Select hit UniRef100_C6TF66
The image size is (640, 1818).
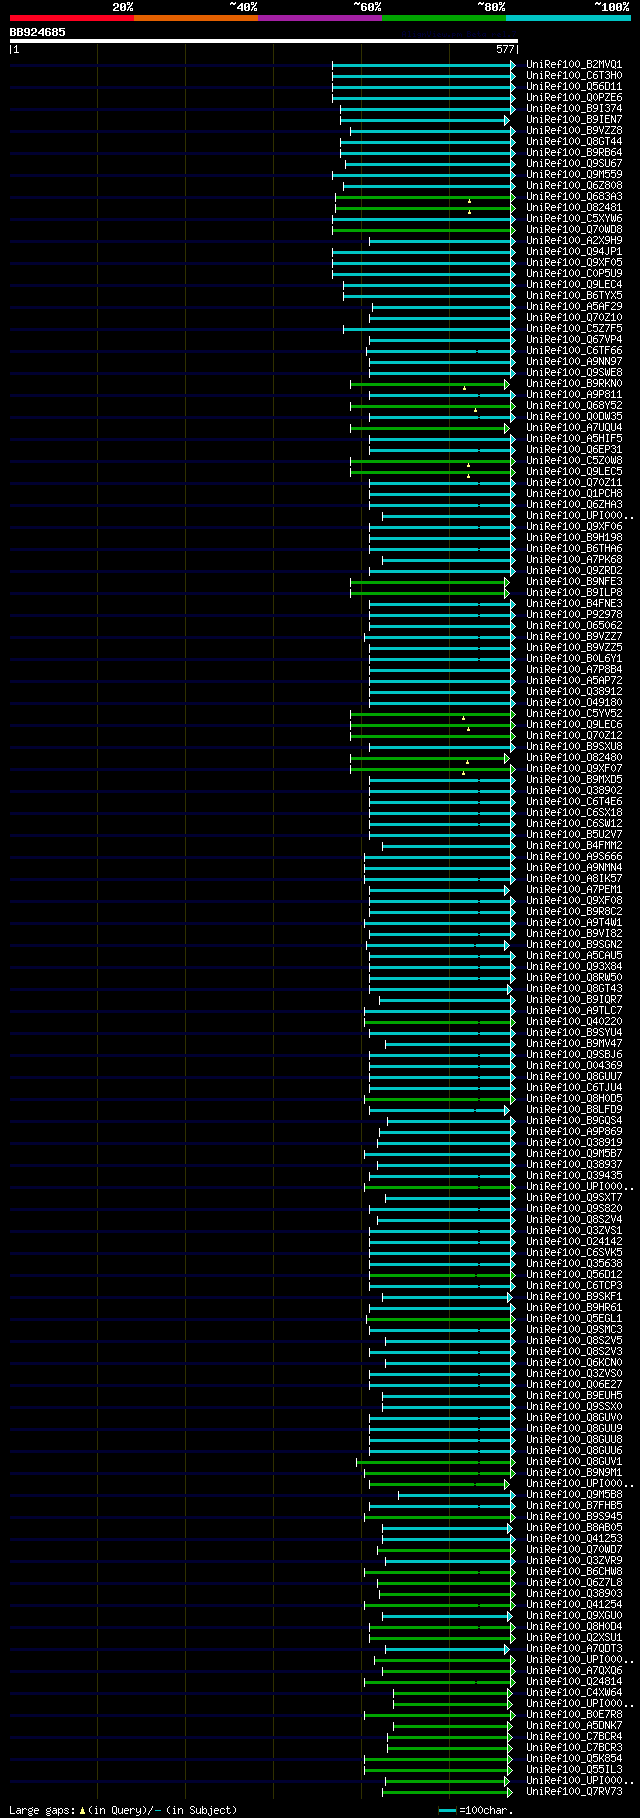tap(574, 350)
